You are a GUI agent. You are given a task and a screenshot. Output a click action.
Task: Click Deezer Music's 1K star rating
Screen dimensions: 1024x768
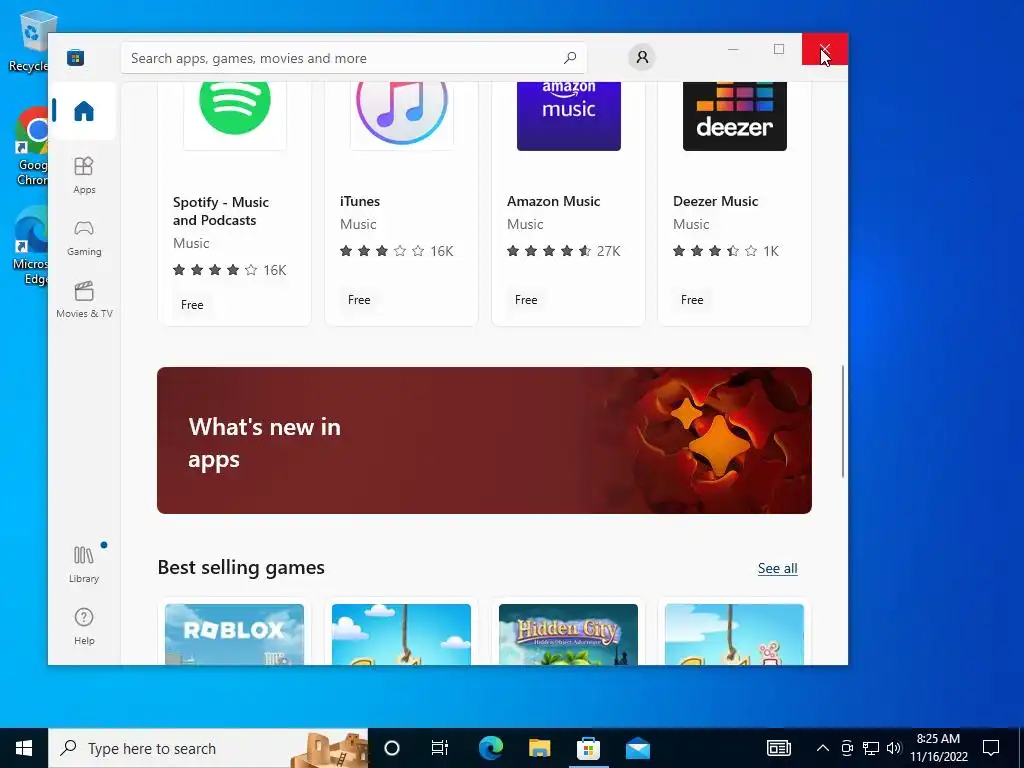726,251
